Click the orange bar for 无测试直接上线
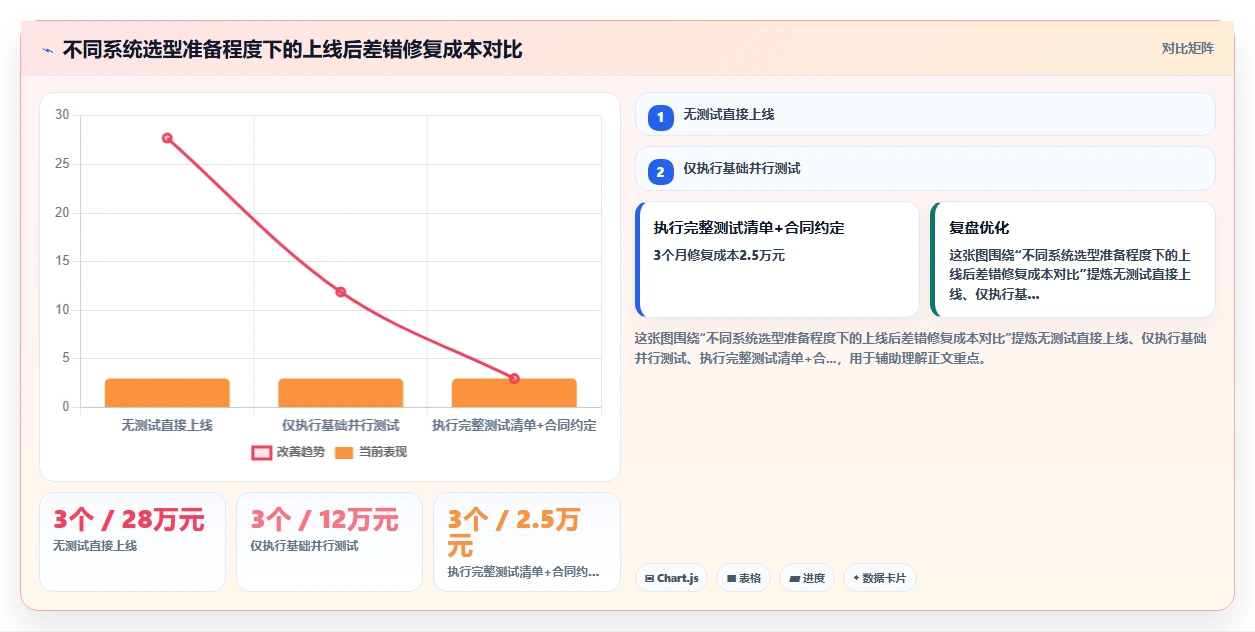The image size is (1255, 632). (x=167, y=393)
